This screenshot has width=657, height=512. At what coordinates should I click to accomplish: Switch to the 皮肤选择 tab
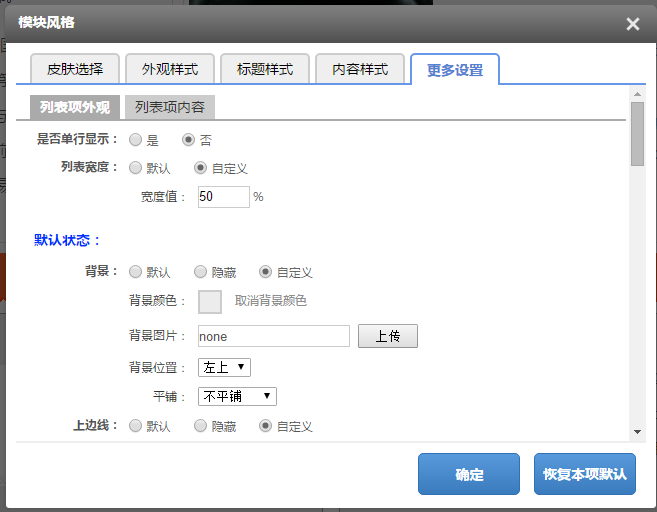click(75, 69)
